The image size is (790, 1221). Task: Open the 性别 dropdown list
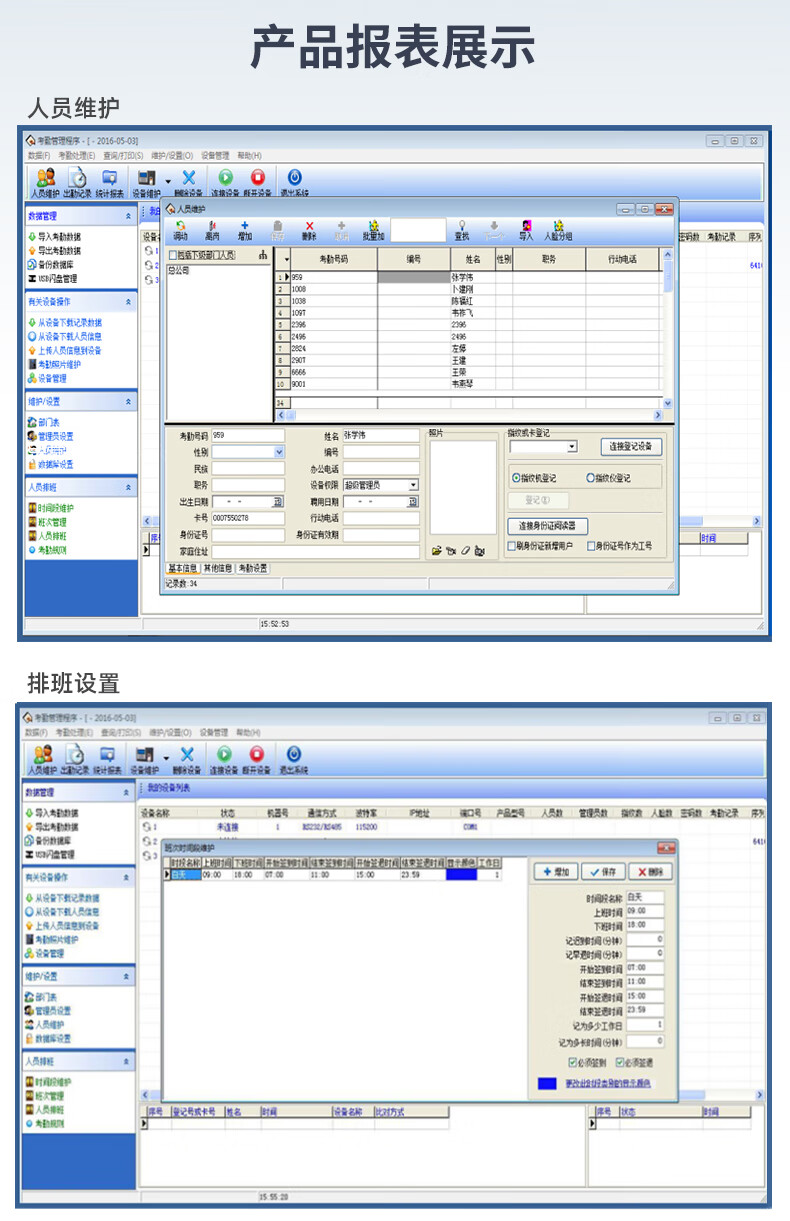coord(279,452)
